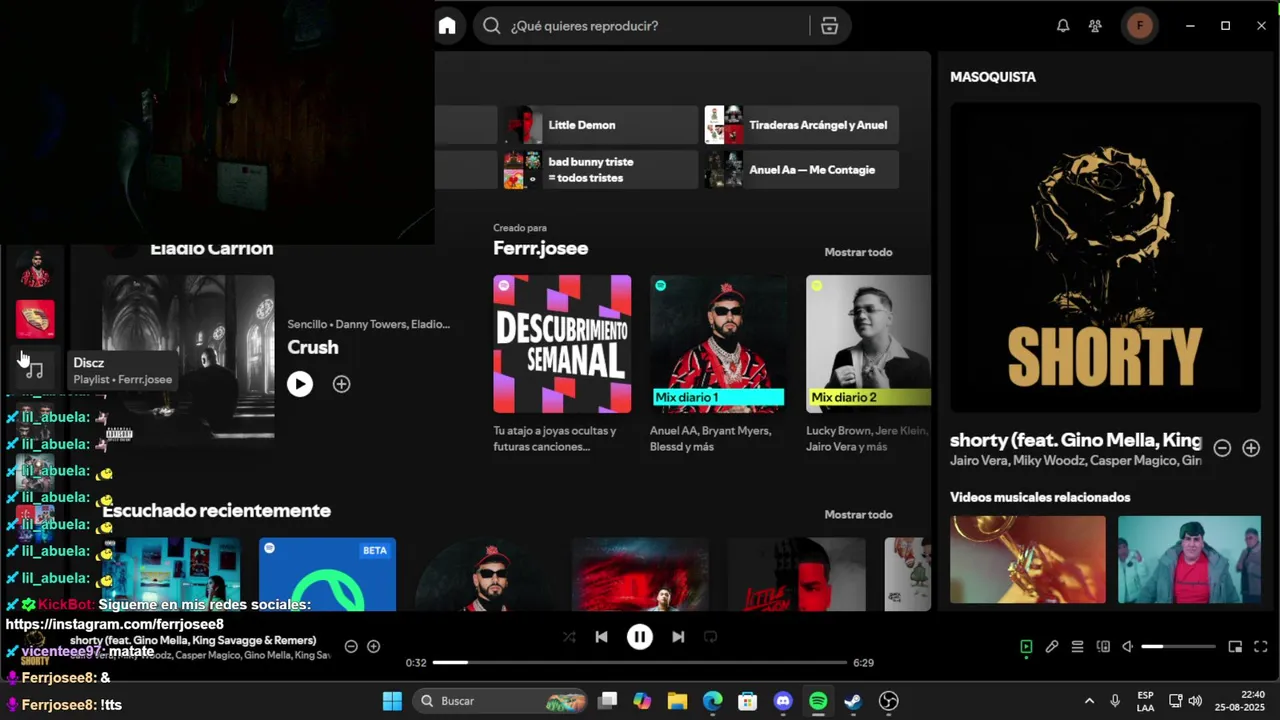Open the play queue
Image resolution: width=1280 pixels, height=720 pixels.
[1077, 647]
